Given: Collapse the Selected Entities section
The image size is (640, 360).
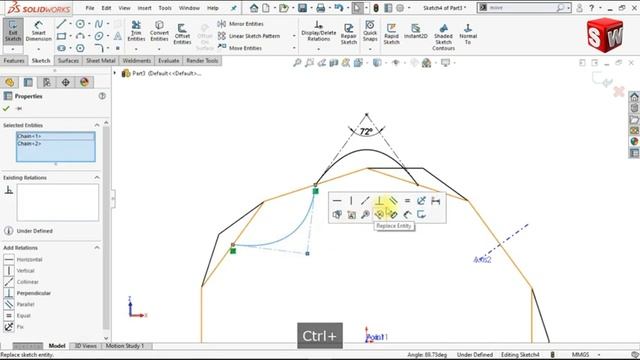Looking at the screenshot, I should (97, 125).
